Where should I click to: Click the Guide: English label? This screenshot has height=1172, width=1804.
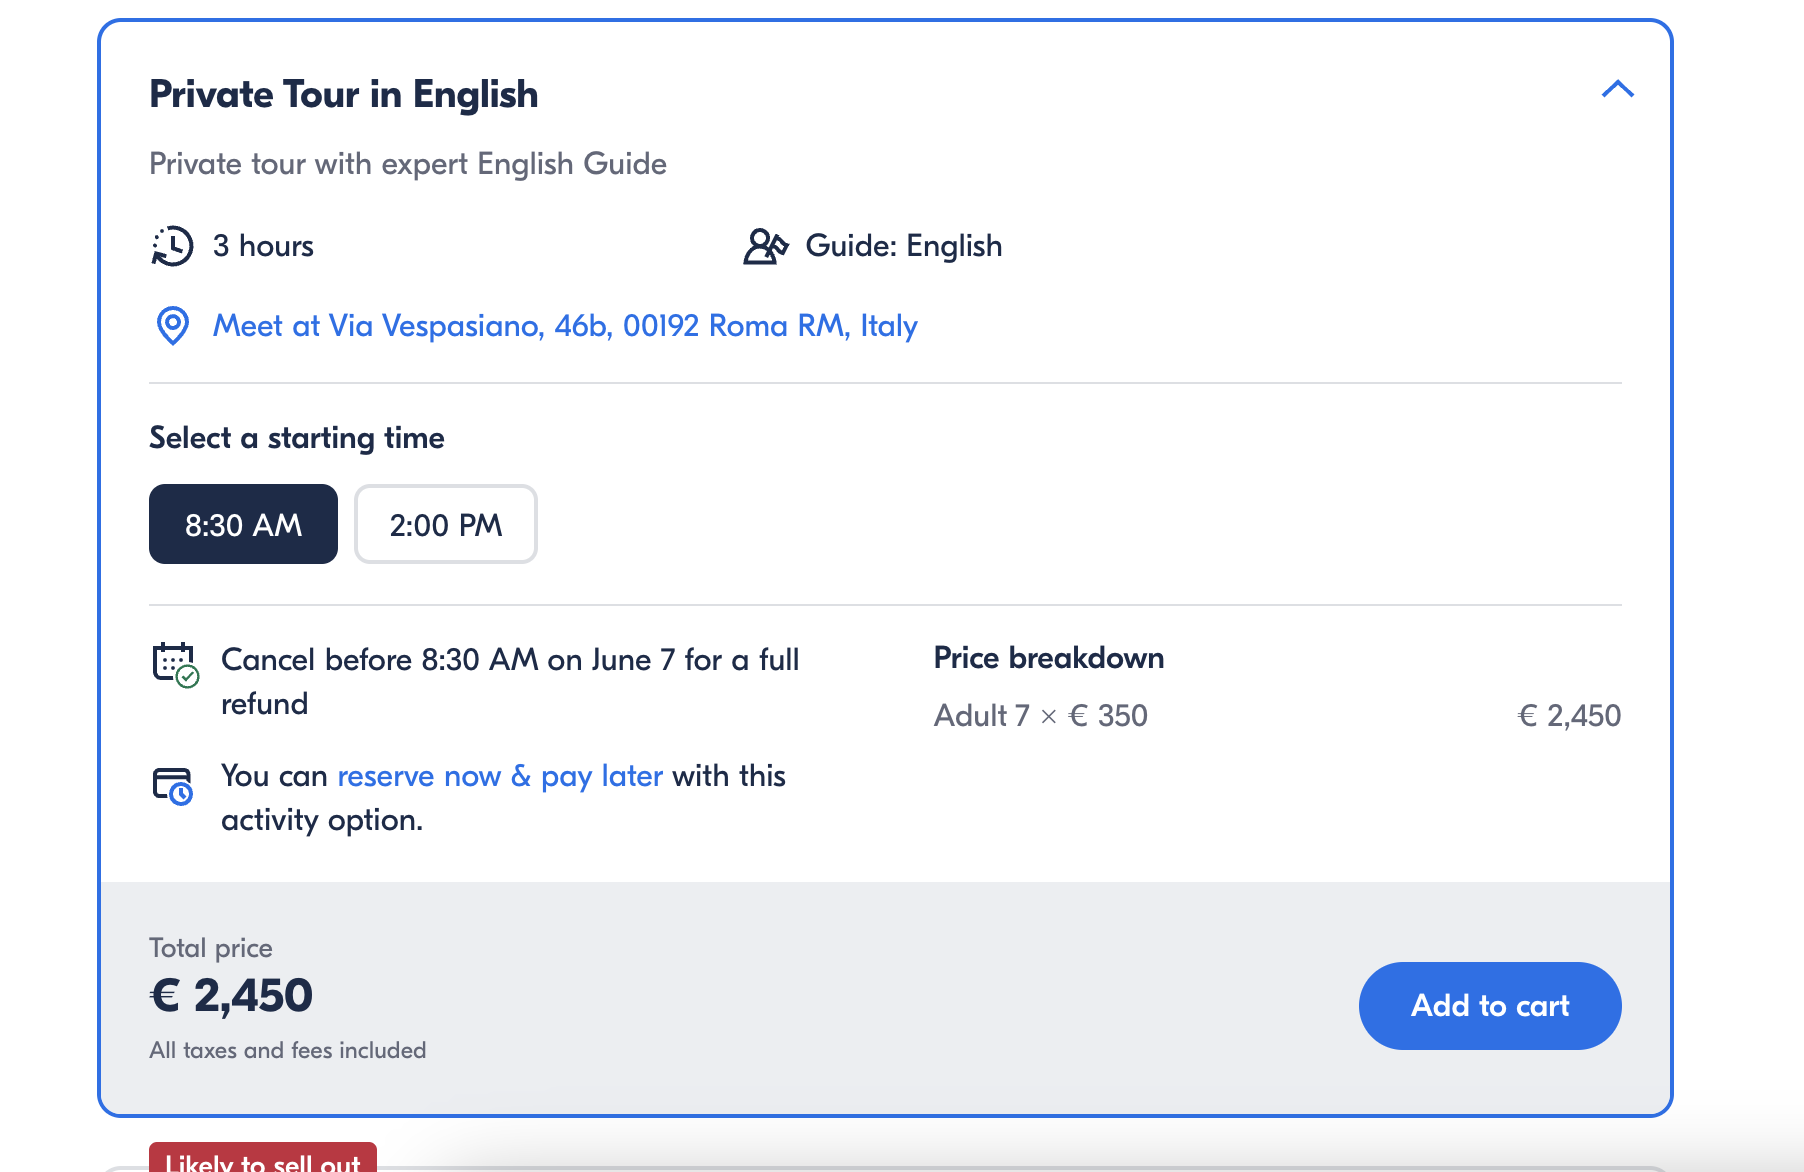(x=904, y=246)
